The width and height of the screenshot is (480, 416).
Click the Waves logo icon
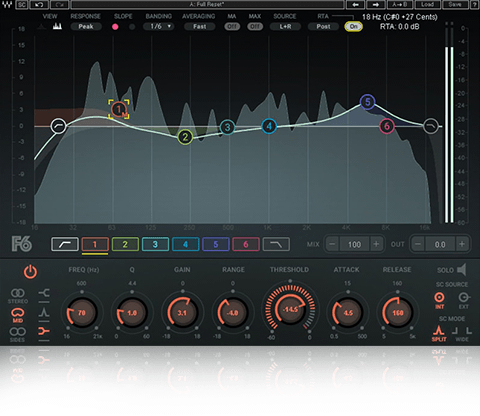coord(7,4)
